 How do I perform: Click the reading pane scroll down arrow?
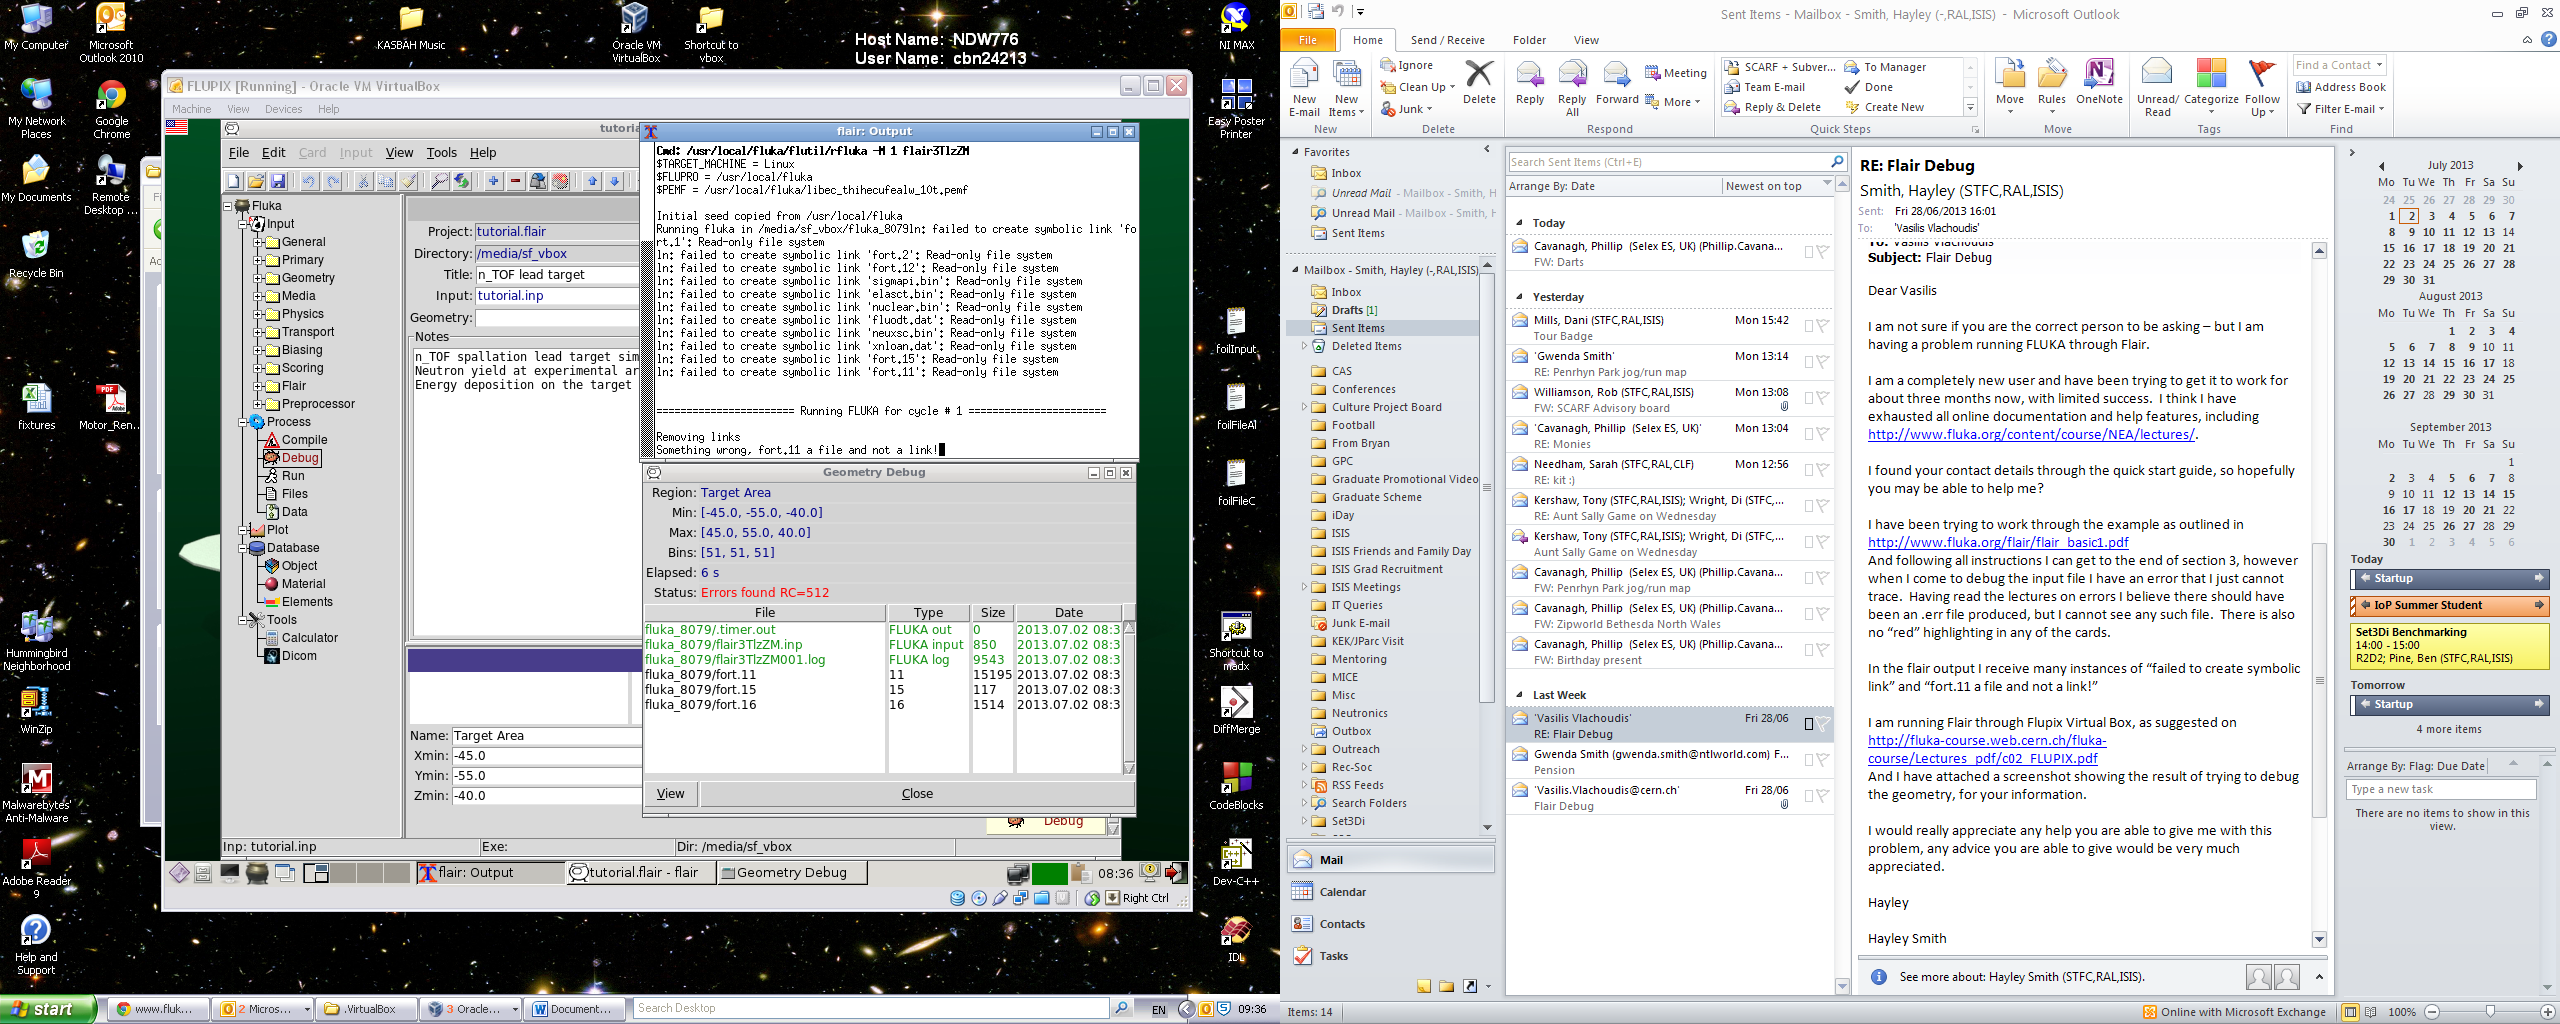point(2319,939)
